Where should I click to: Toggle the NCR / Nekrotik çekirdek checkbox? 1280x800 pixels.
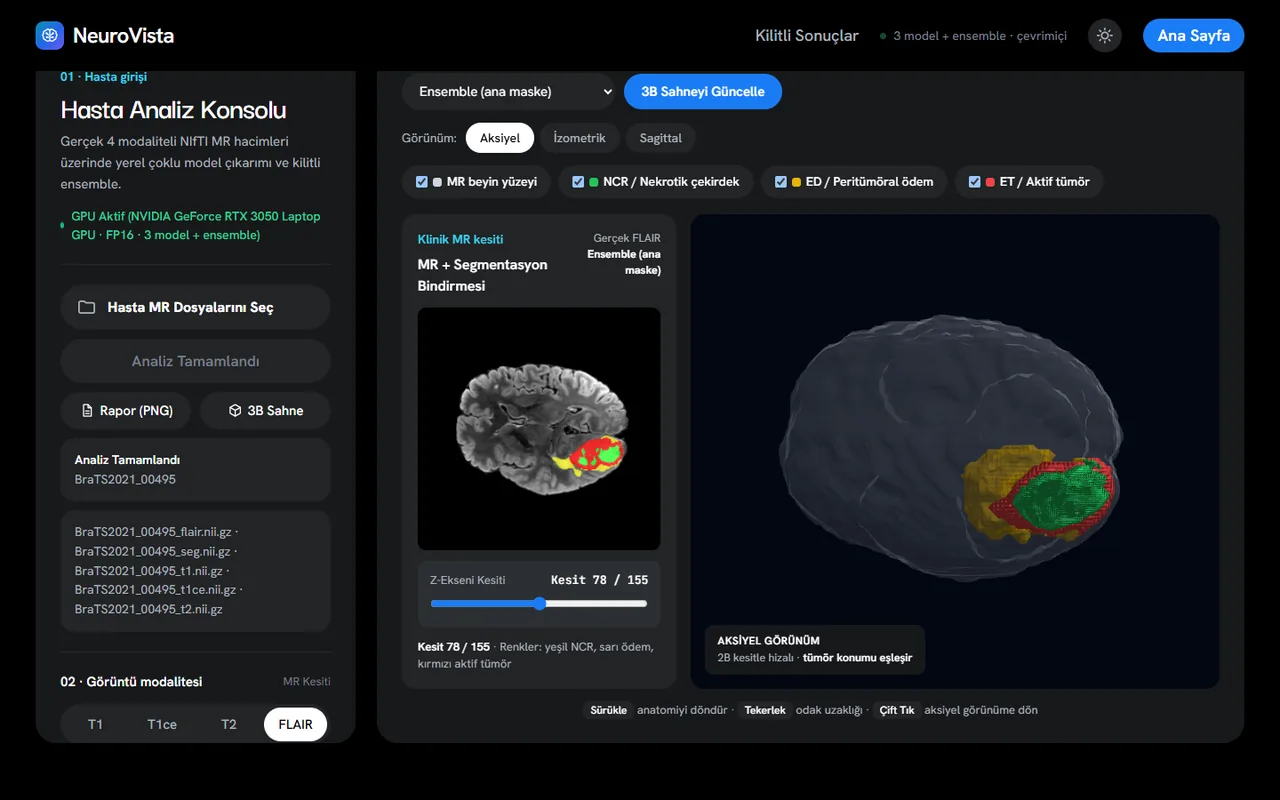578,182
